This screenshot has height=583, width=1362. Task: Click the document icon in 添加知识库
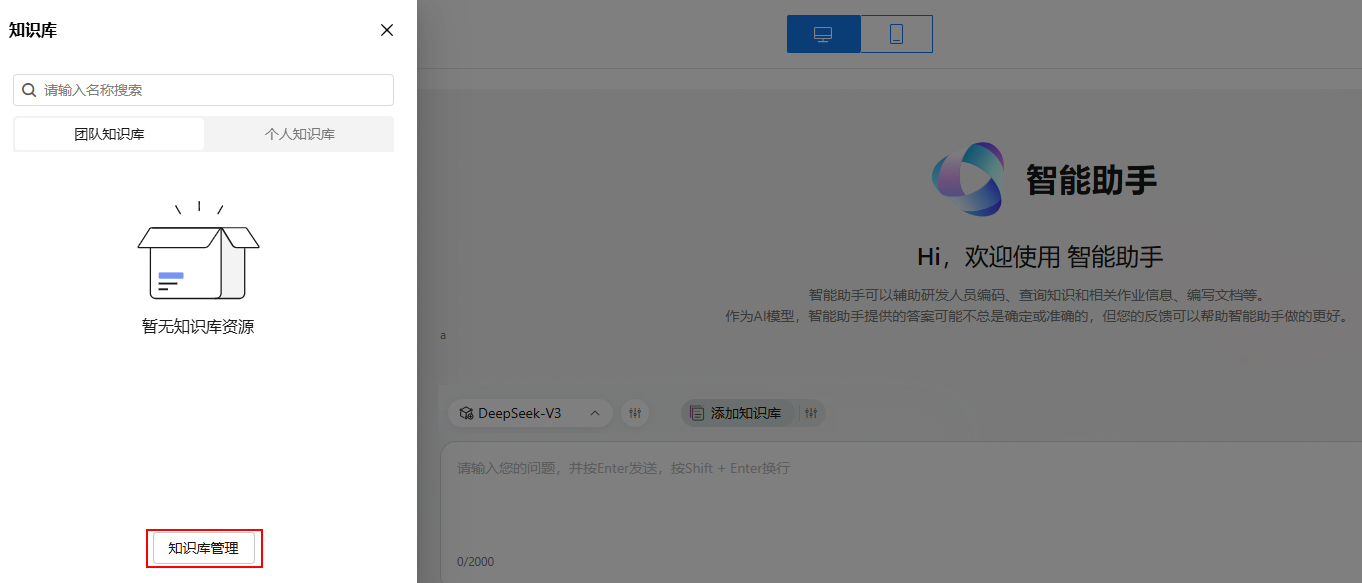pos(697,413)
